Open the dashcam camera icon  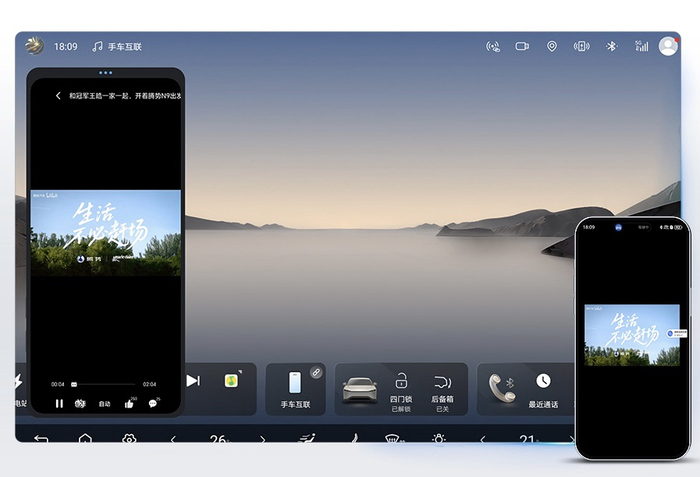click(522, 46)
